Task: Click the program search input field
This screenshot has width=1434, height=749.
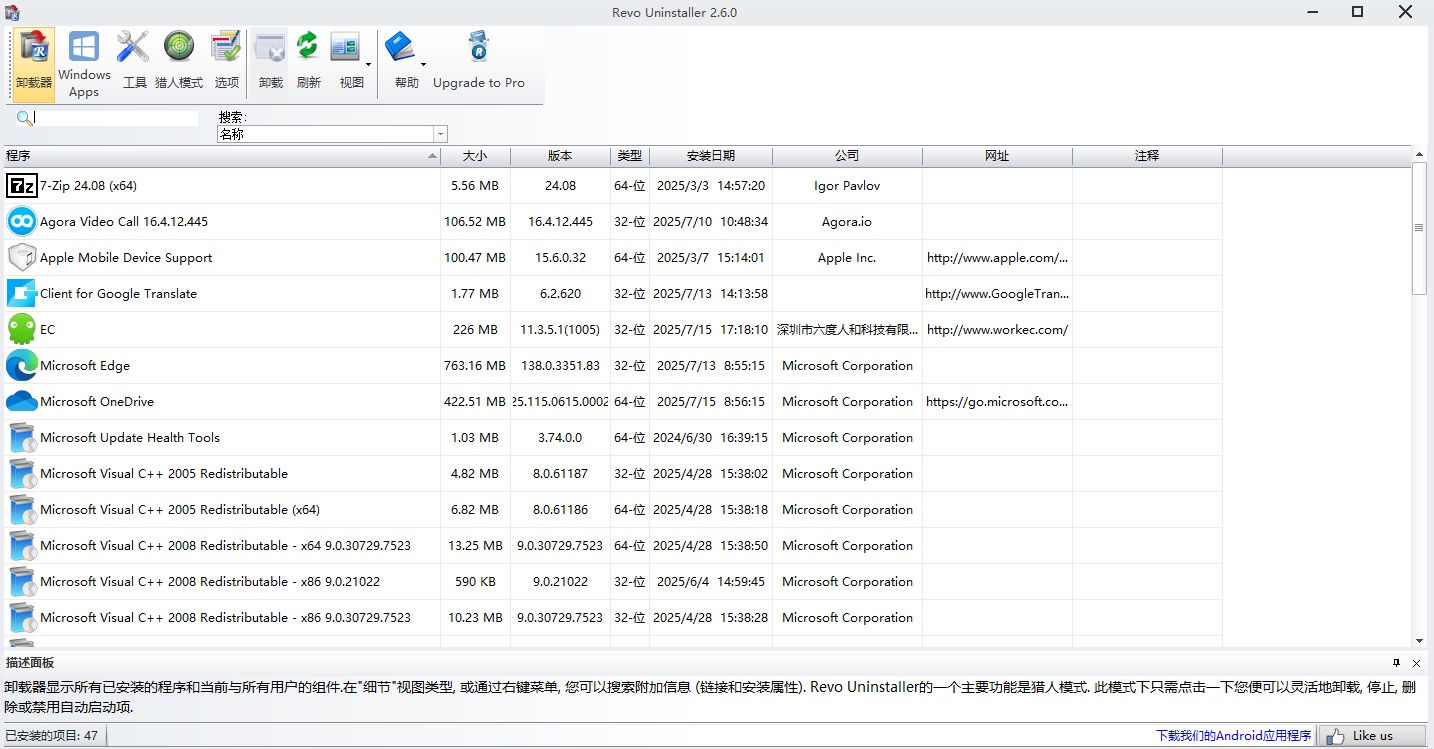Action: [116, 118]
